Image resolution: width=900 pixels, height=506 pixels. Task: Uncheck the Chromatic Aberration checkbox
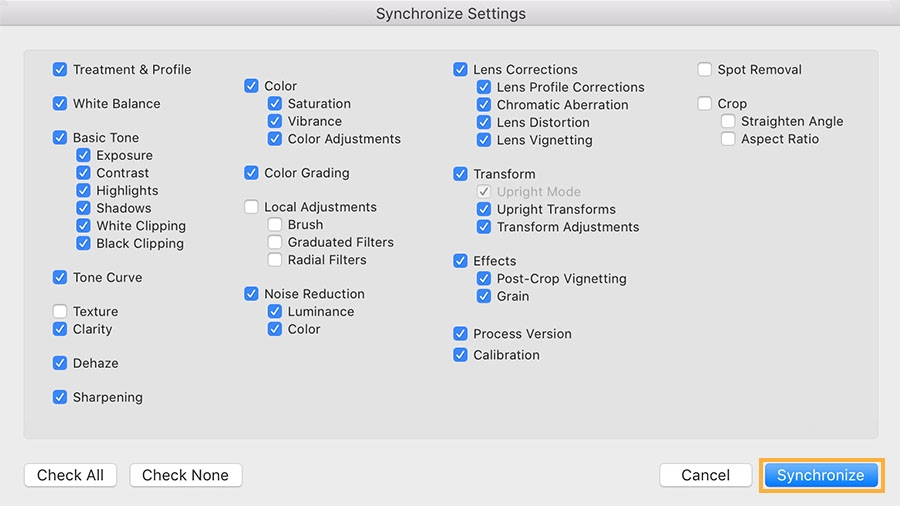484,105
